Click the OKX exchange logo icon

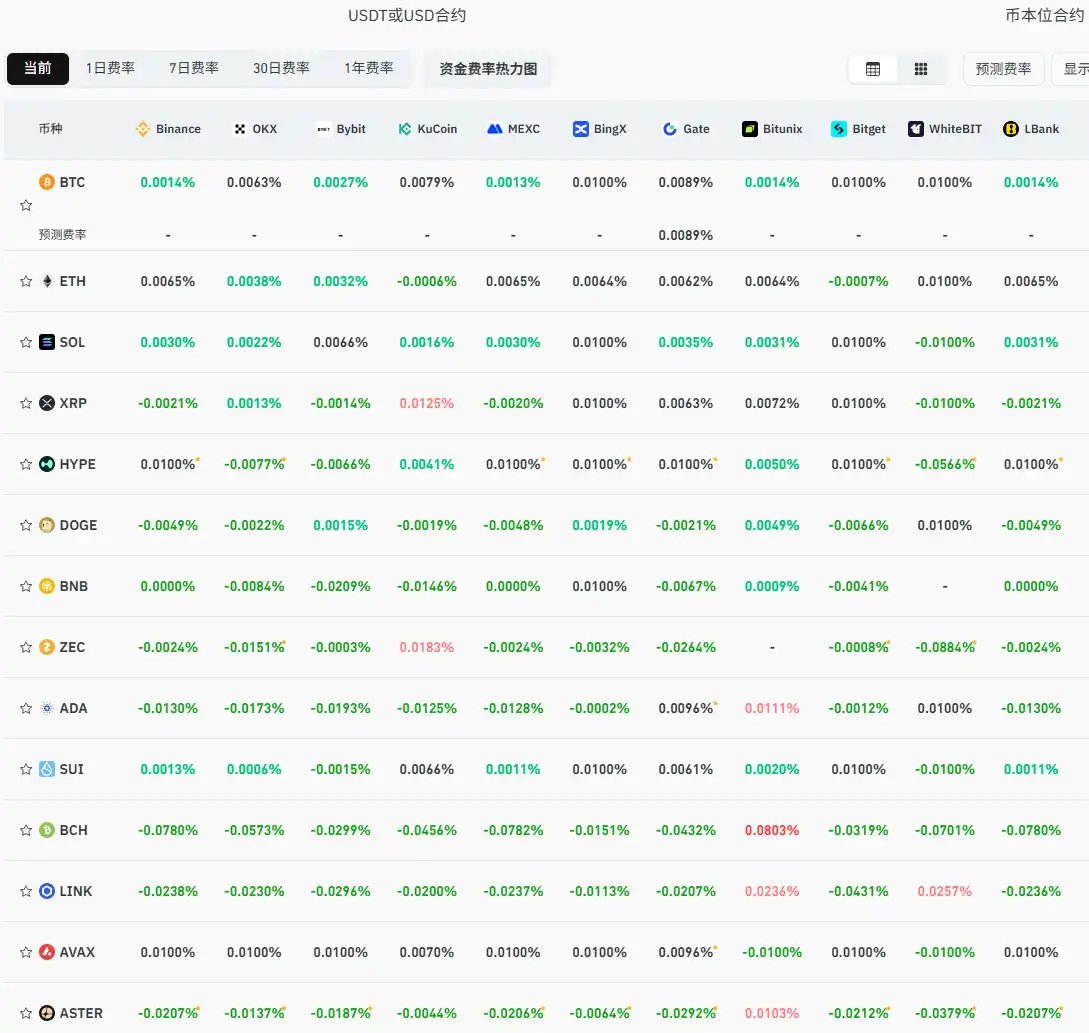240,129
